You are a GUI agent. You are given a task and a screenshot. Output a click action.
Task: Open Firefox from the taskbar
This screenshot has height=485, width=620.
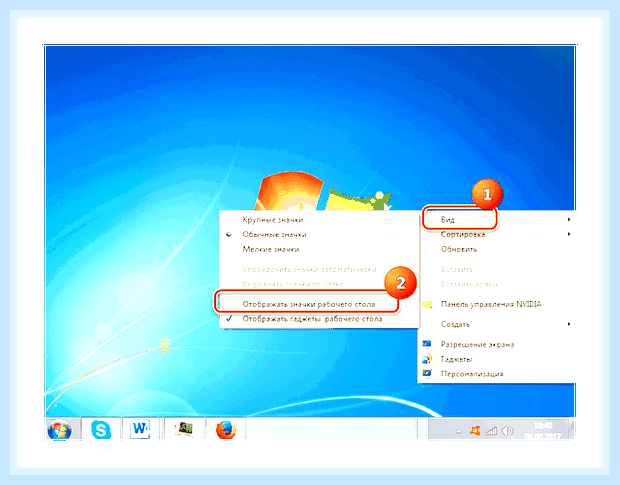[226, 429]
